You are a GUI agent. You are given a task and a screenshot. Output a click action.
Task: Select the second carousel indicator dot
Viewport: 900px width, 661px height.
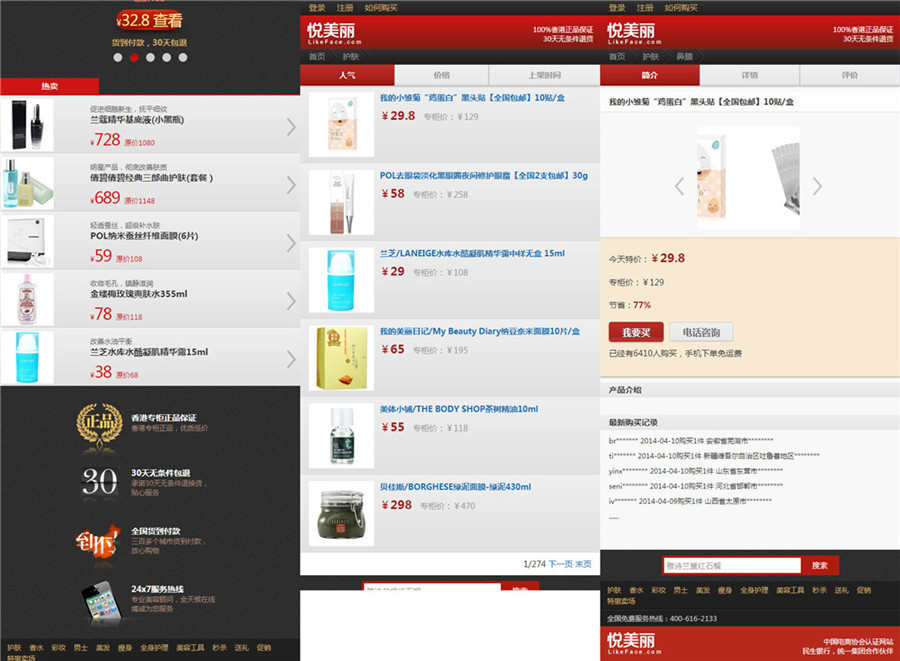(x=134, y=56)
